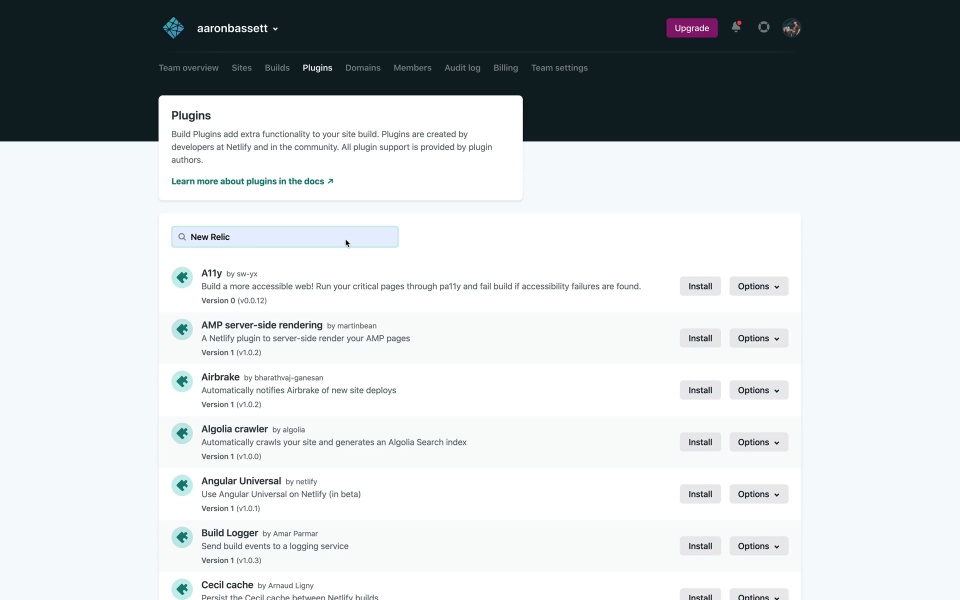Click 'Automatically notifies Airbrake of new site deploys'
This screenshot has height=600, width=960.
click(299, 391)
